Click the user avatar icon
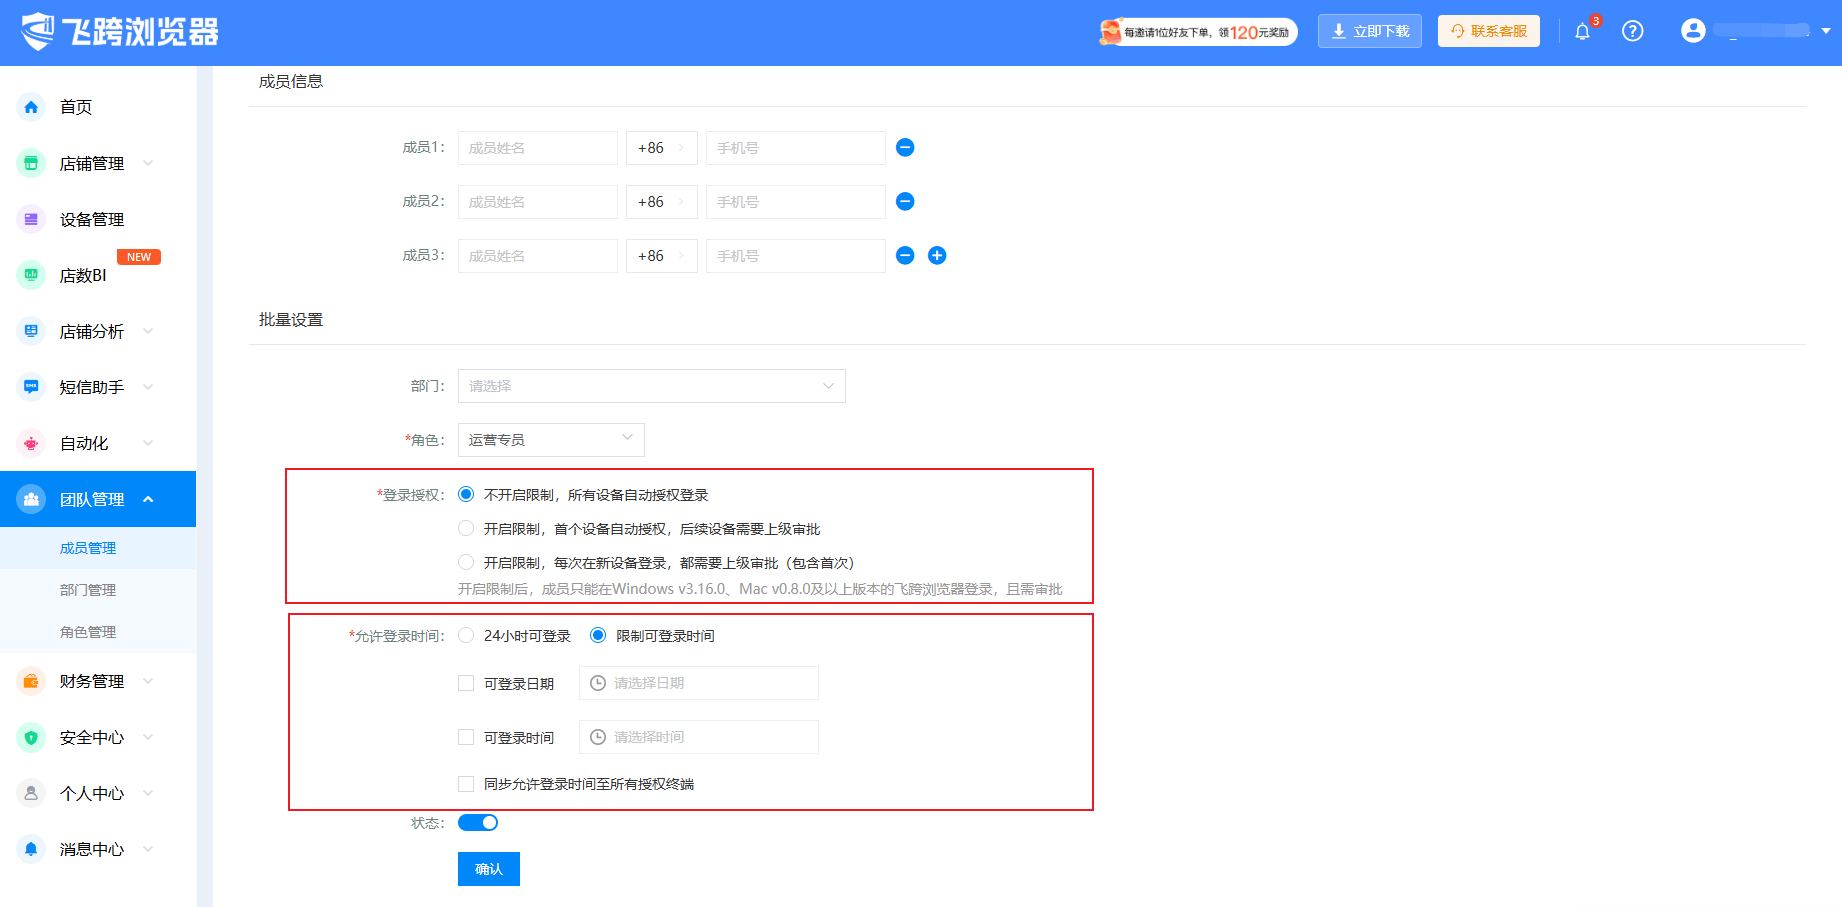This screenshot has width=1842, height=907. pyautogui.click(x=1693, y=31)
